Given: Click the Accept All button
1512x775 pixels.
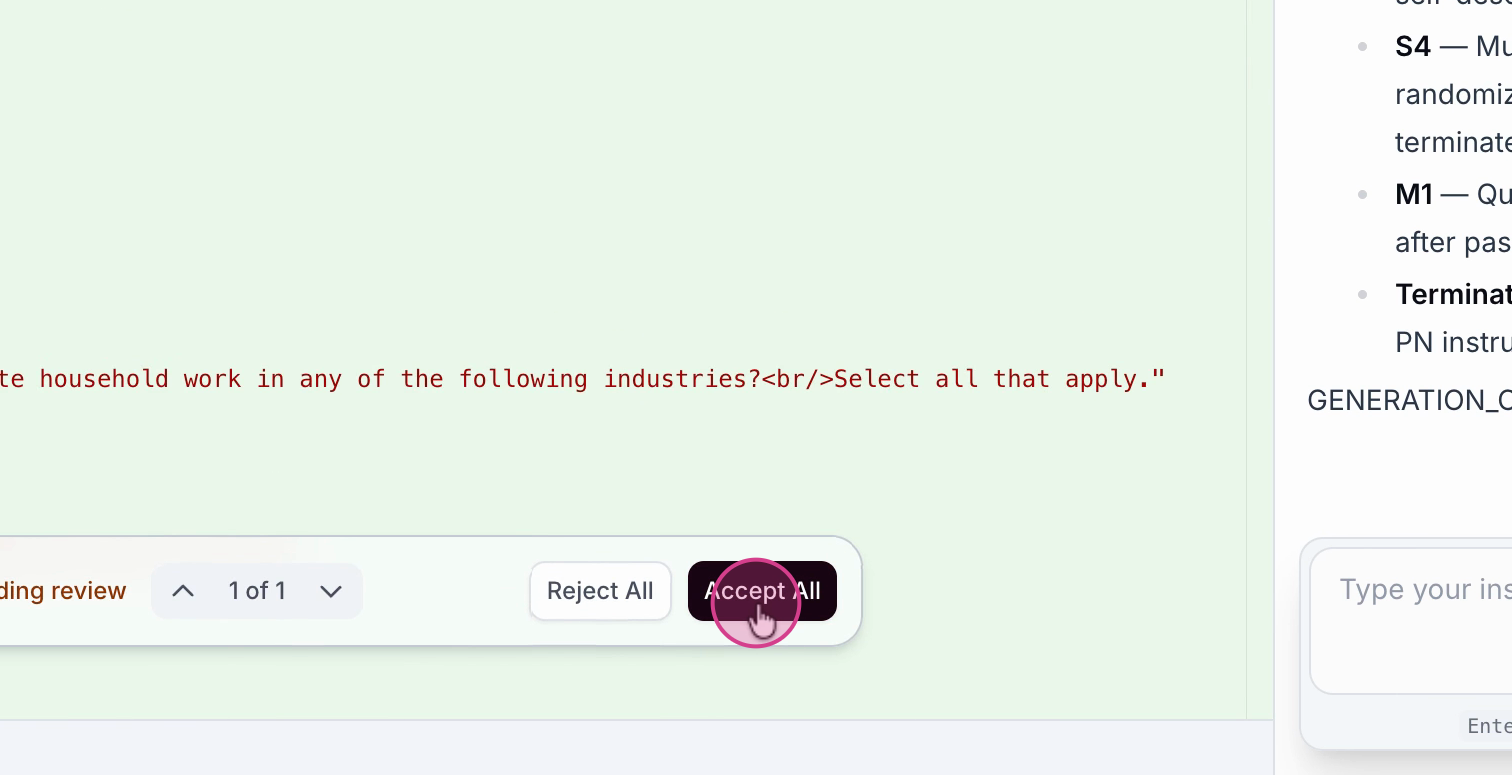Looking at the screenshot, I should (x=762, y=591).
